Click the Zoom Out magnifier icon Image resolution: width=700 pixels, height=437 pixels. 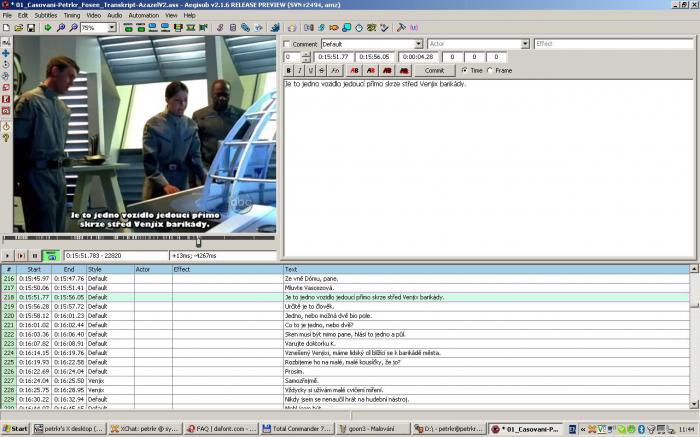[x=73, y=28]
